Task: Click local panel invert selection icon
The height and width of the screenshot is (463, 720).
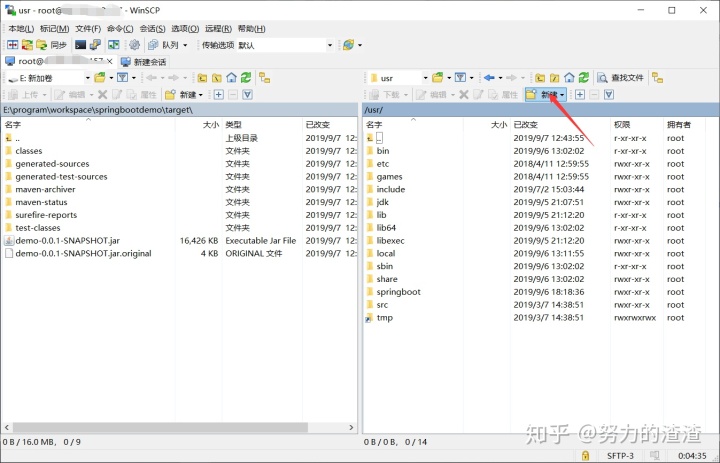Action: click(248, 95)
